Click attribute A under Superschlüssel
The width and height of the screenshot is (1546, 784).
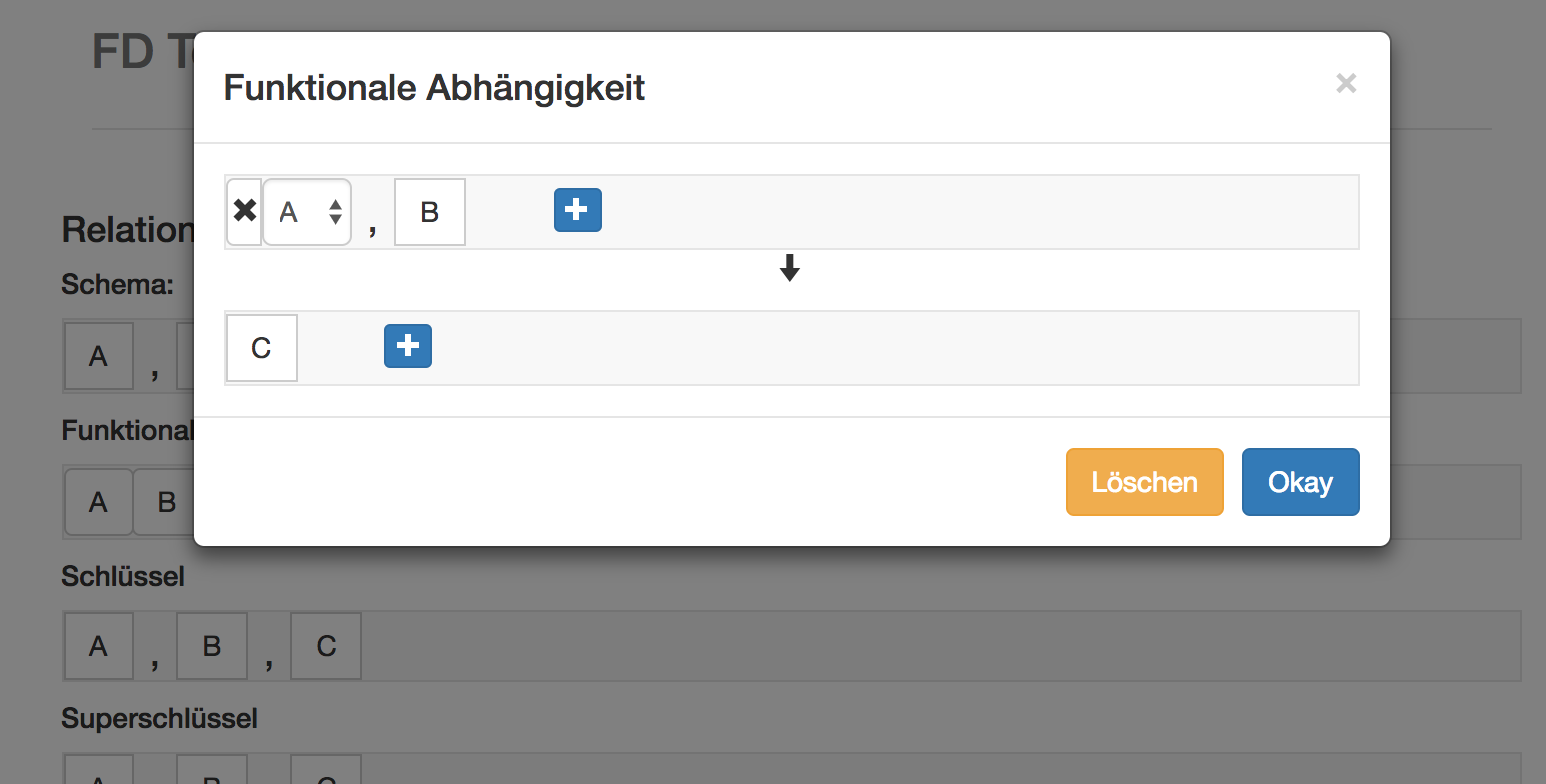pos(98,772)
